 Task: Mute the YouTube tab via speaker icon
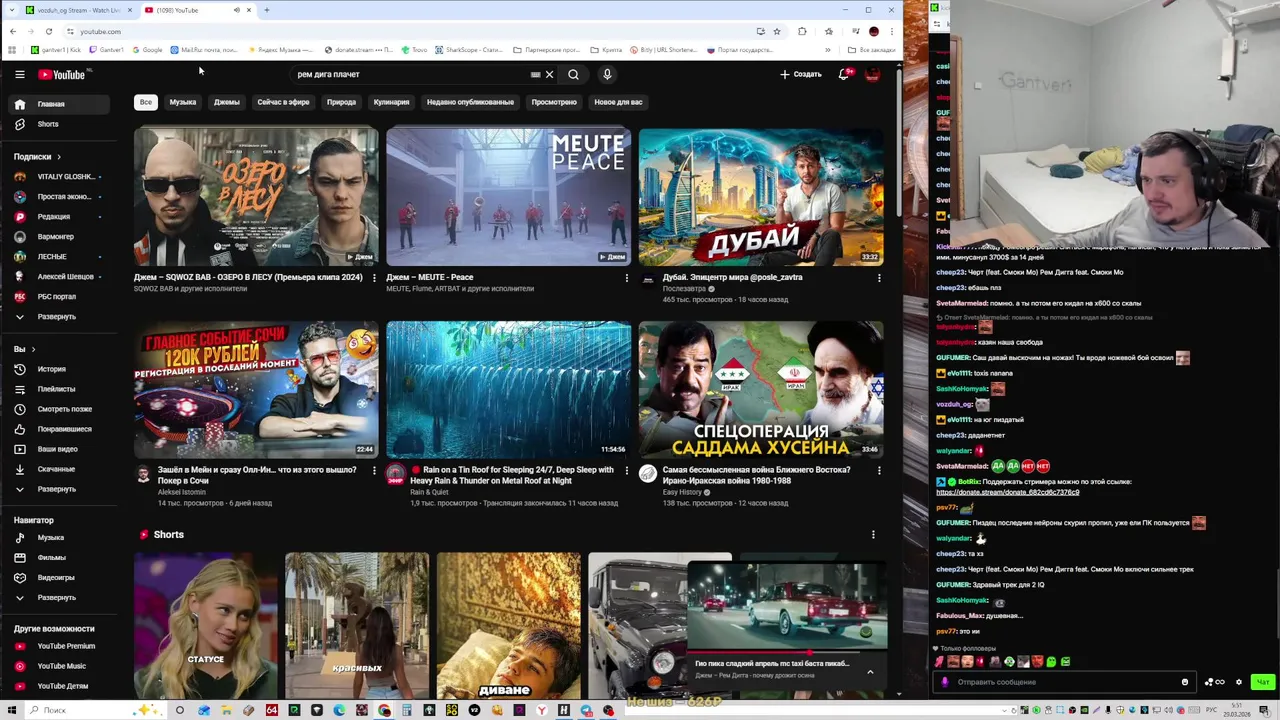point(236,10)
